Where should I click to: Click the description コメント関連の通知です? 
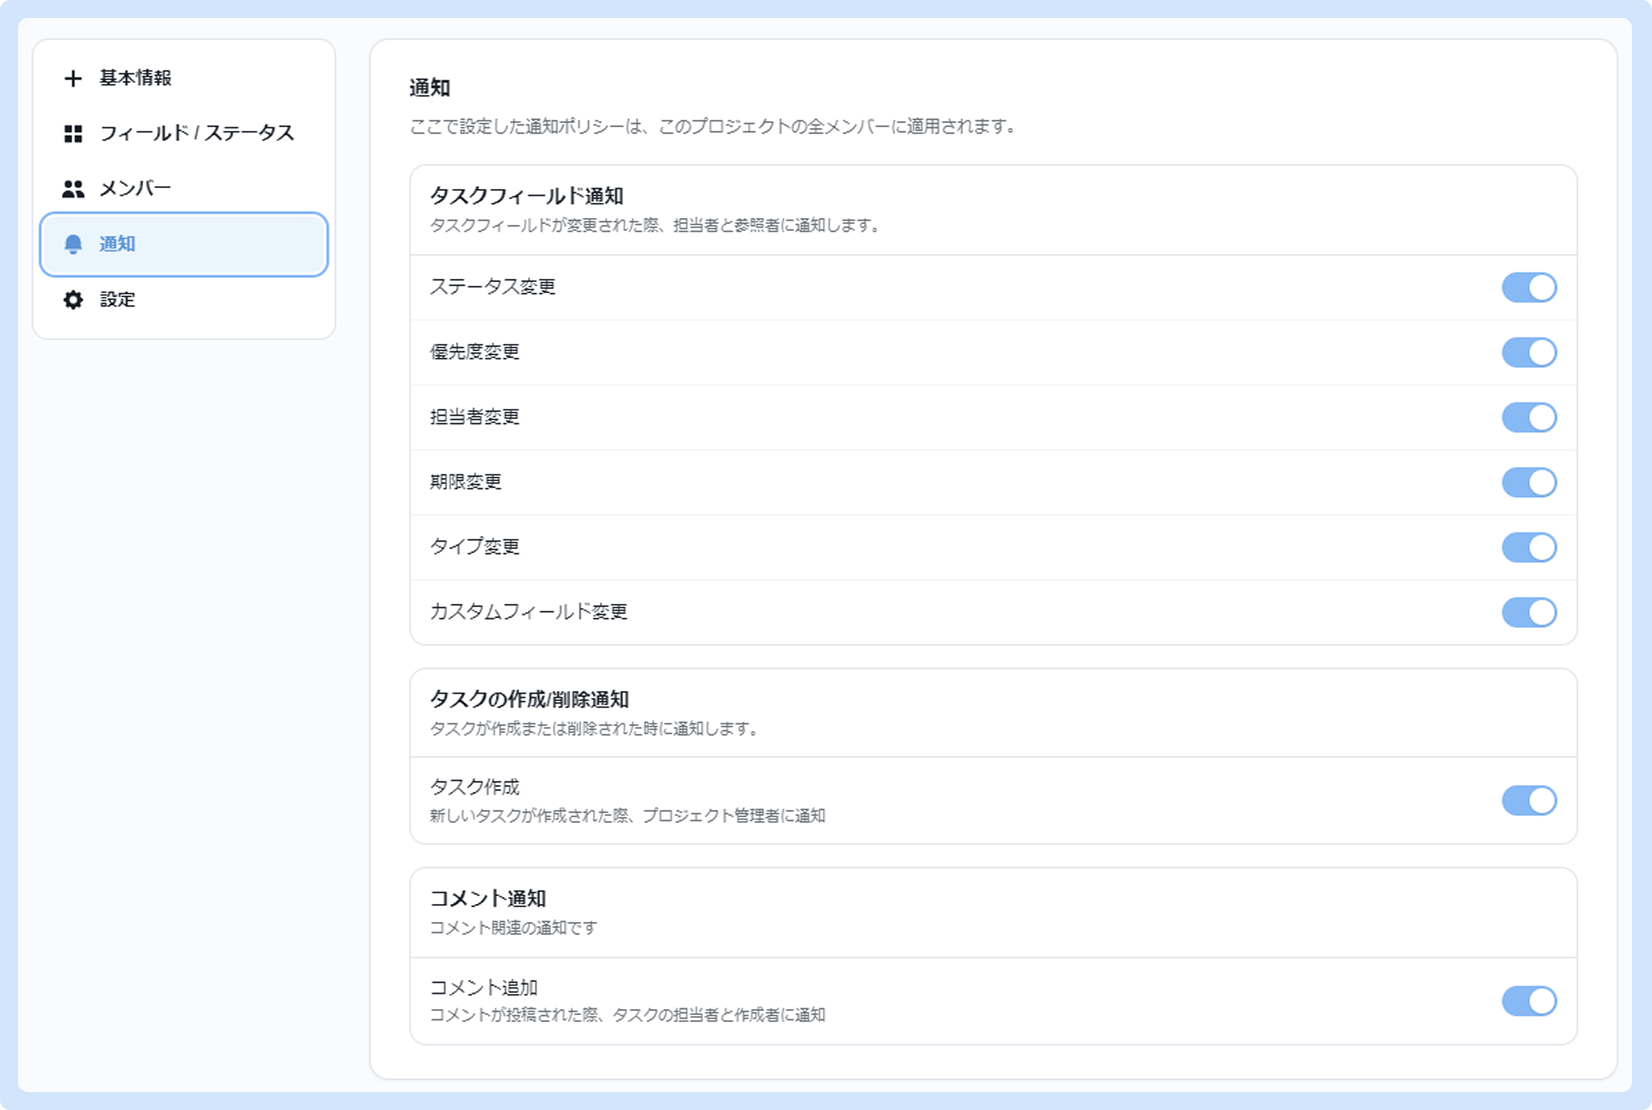pyautogui.click(x=514, y=928)
